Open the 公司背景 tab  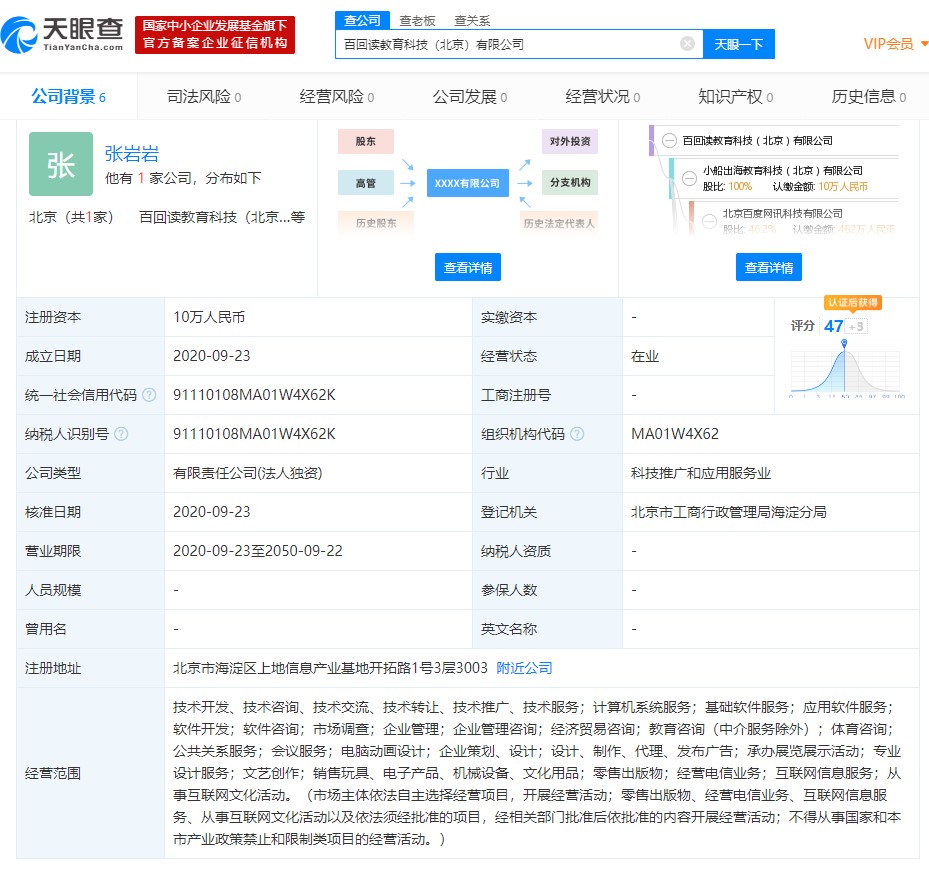coord(69,97)
